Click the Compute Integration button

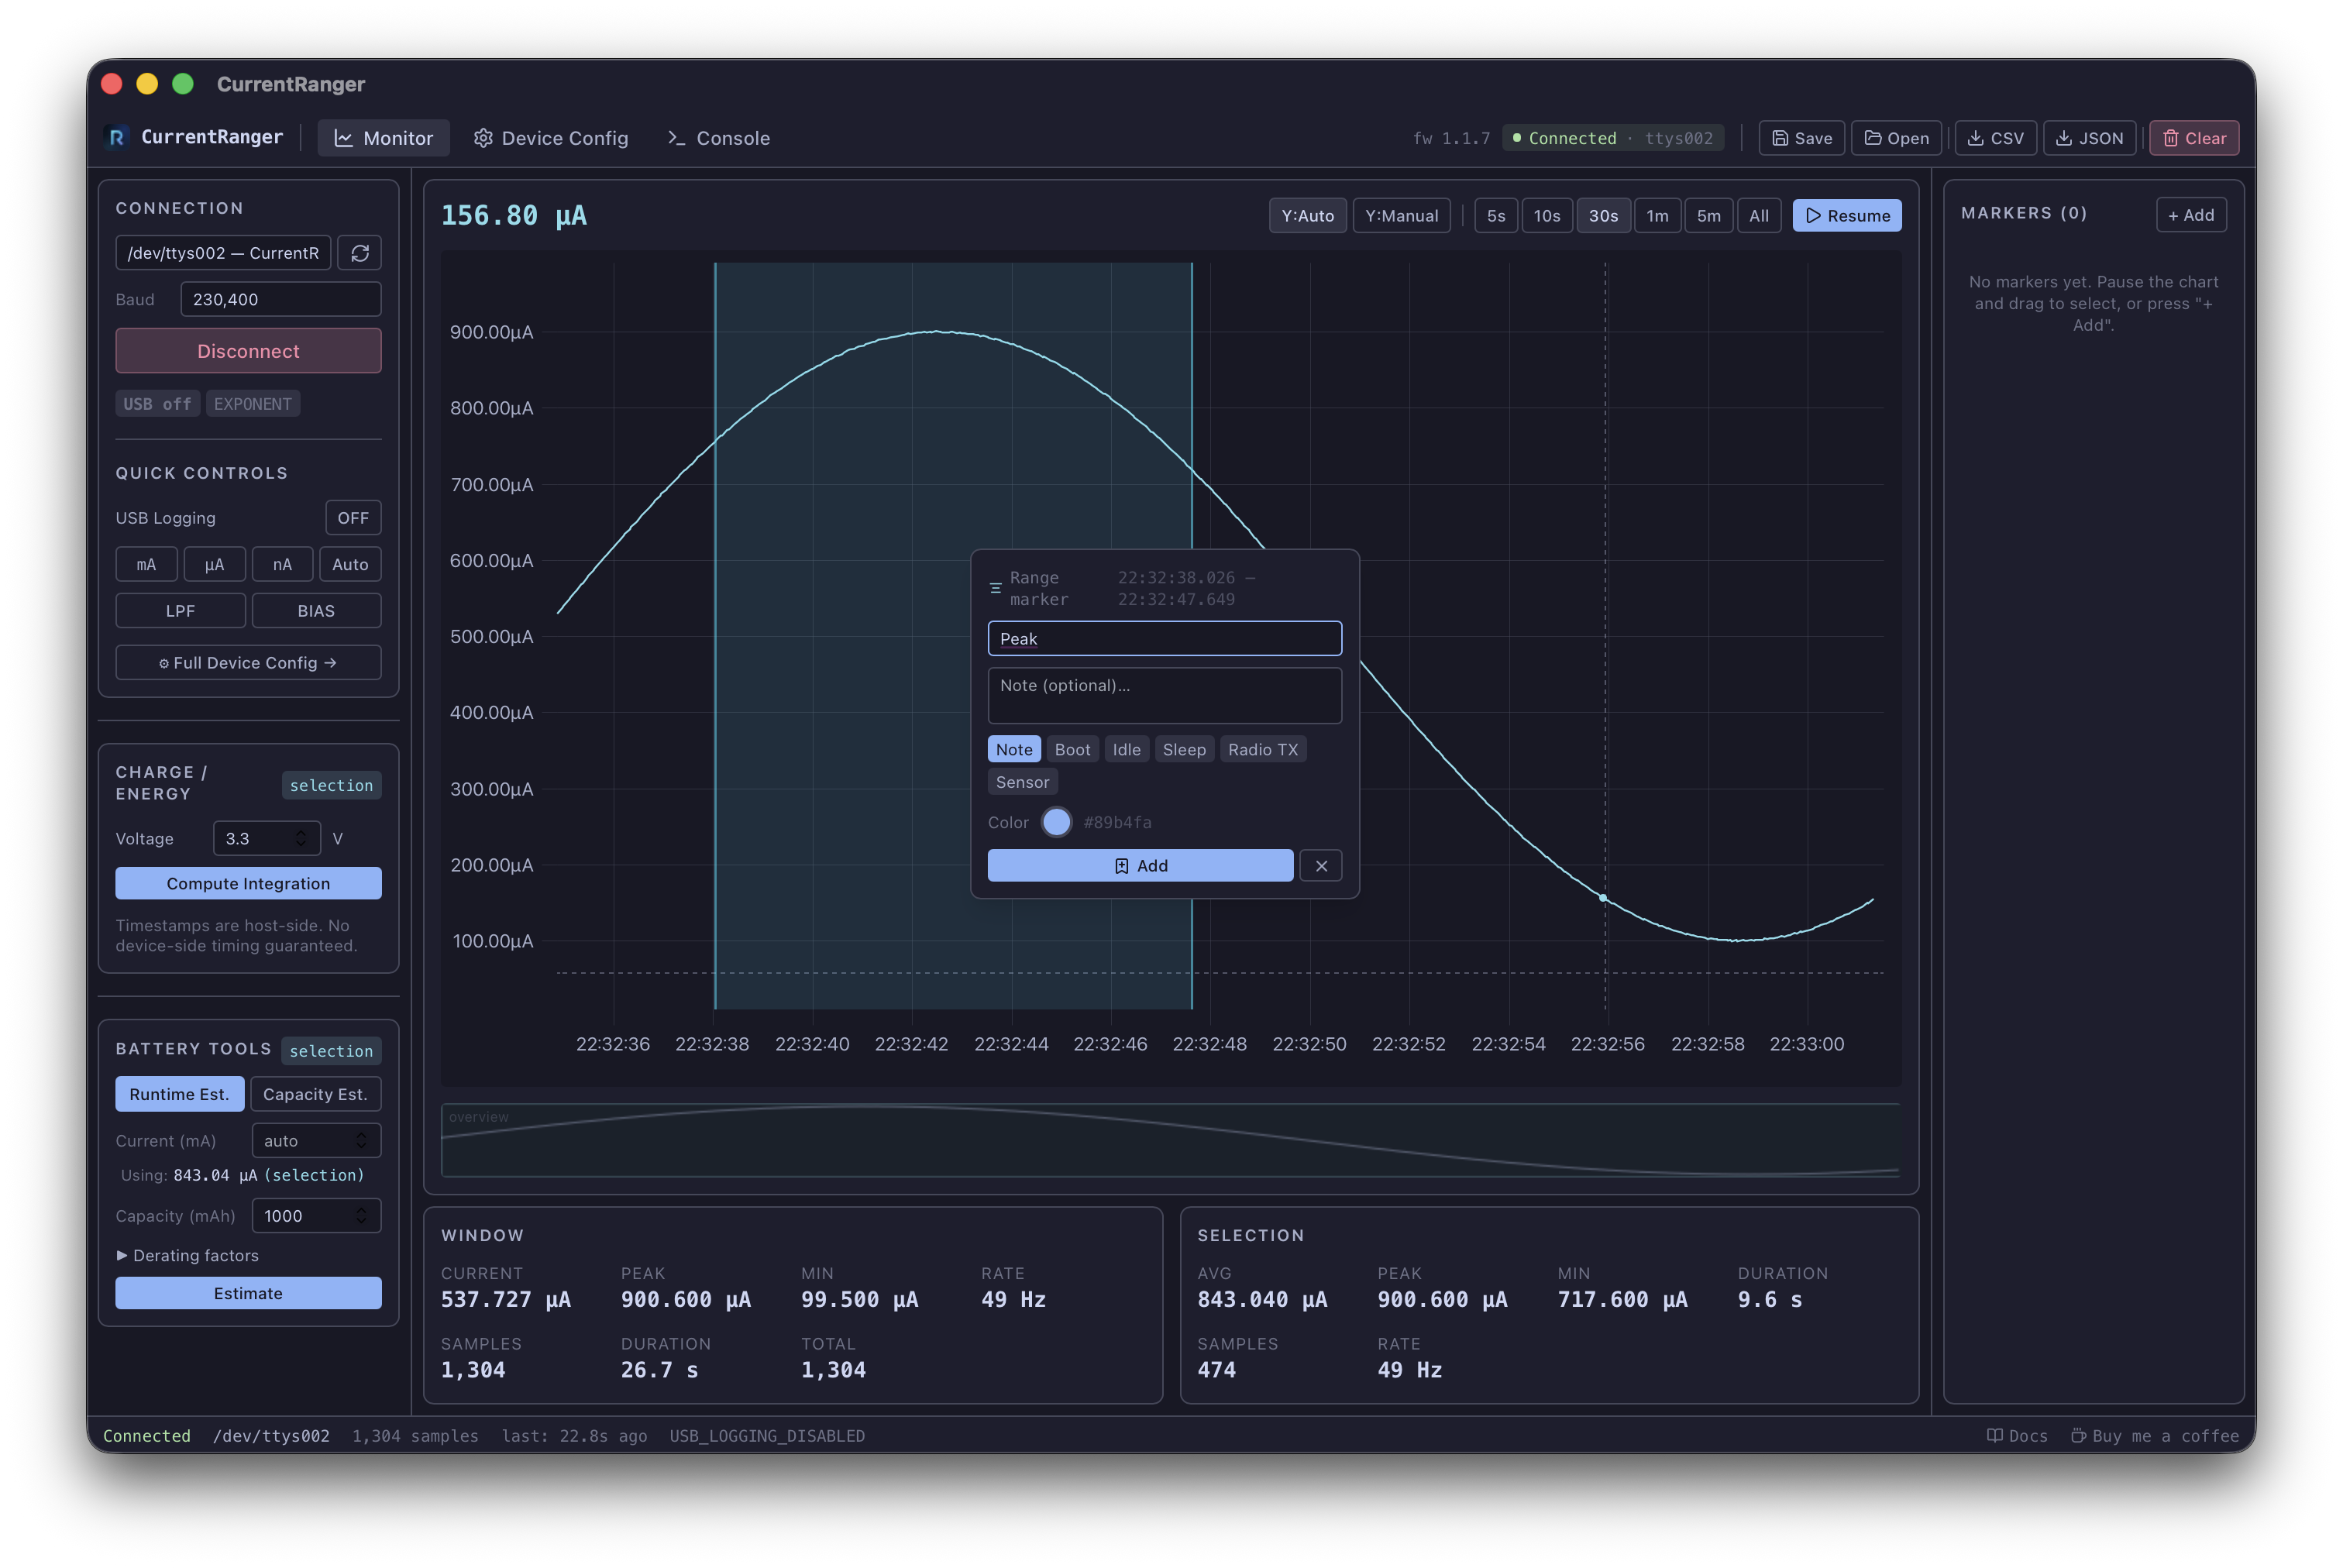(x=248, y=883)
